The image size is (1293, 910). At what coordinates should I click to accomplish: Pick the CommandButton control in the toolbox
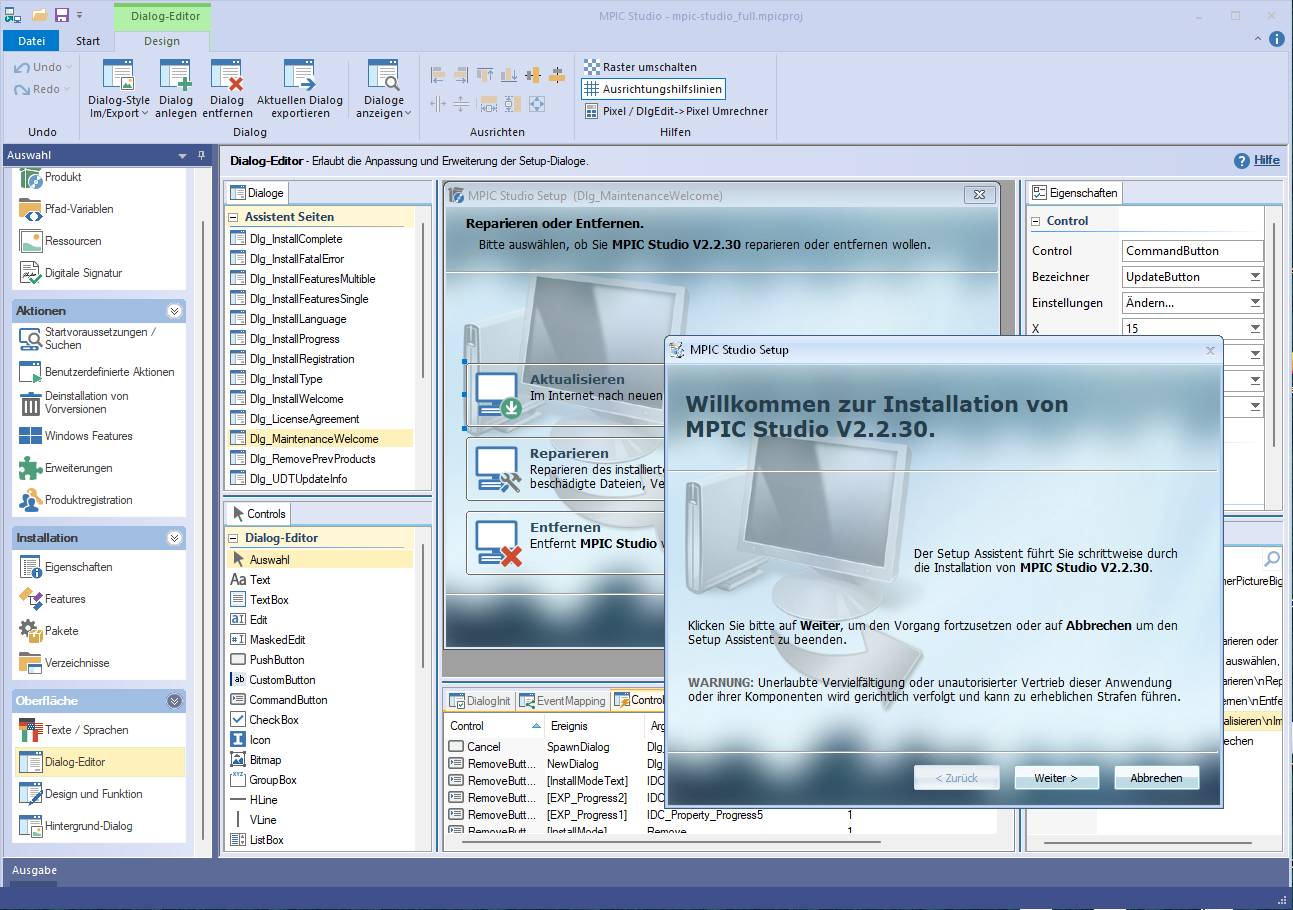288,700
